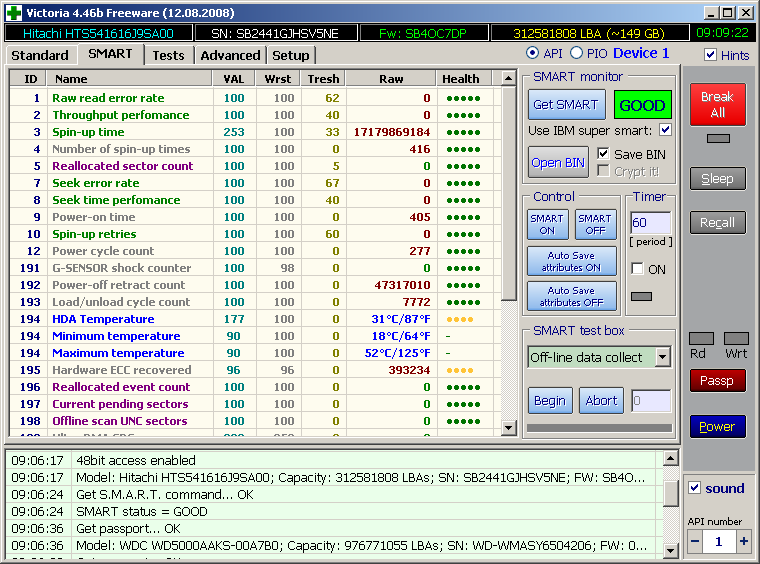Begin the SMART test
Image resolution: width=760 pixels, height=564 pixels.
coord(550,401)
